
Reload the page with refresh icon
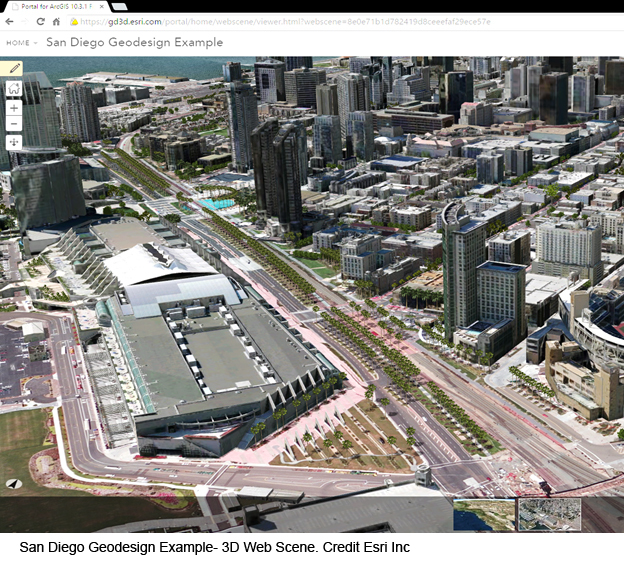point(41,21)
